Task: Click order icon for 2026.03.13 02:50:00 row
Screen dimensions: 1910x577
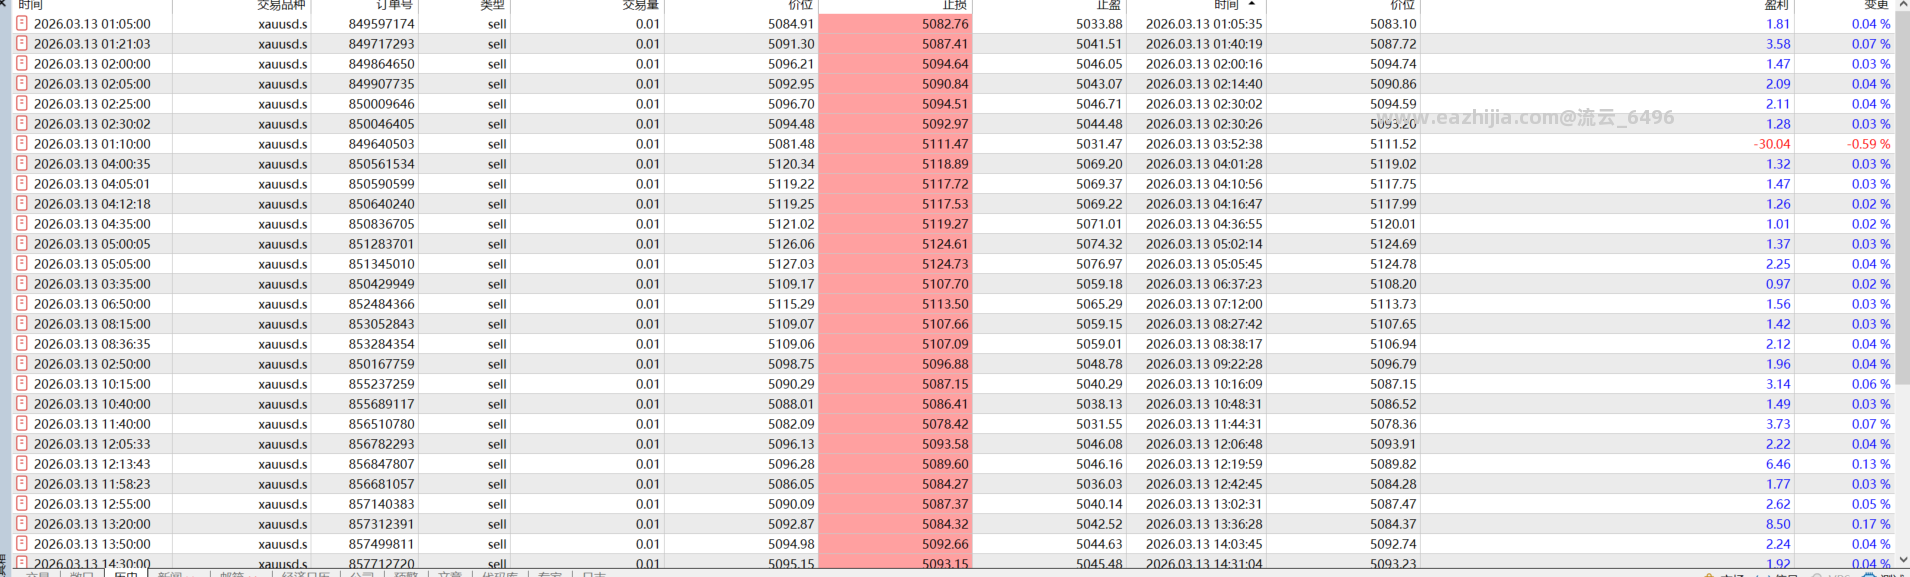Action: (x=22, y=363)
